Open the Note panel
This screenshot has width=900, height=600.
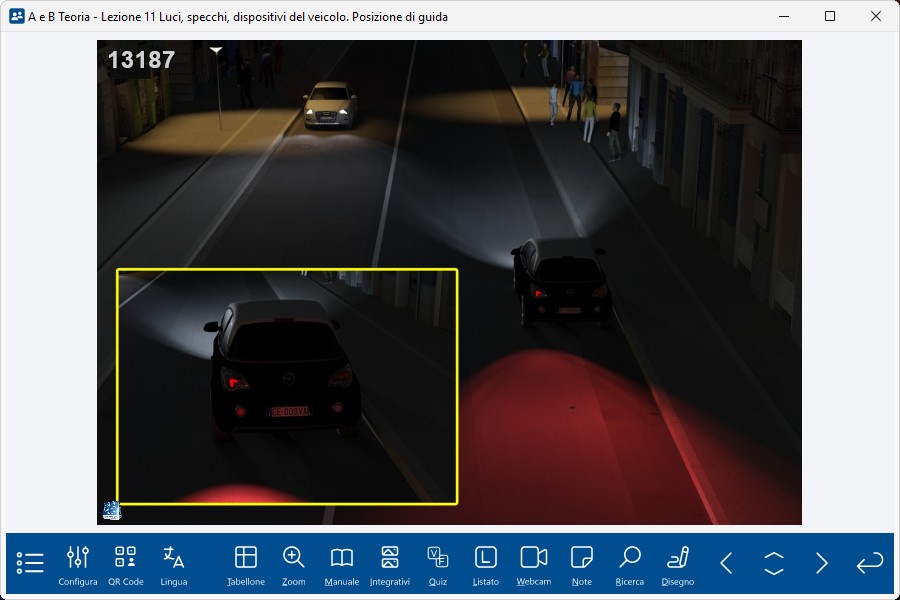click(x=582, y=565)
